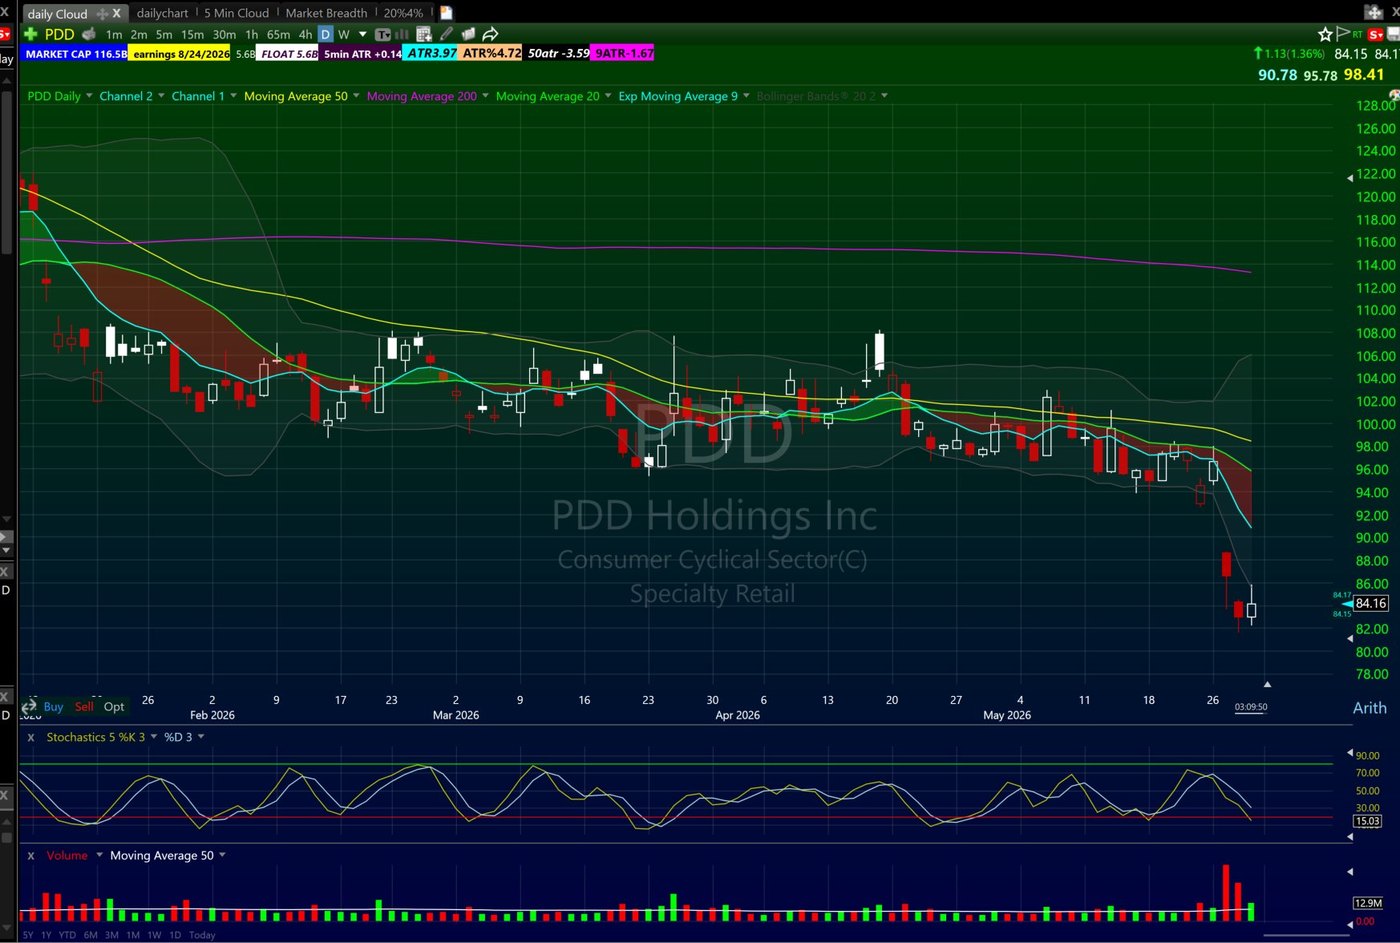This screenshot has width=1400, height=943.
Task: Select the daily Cloud tab
Action: (57, 14)
